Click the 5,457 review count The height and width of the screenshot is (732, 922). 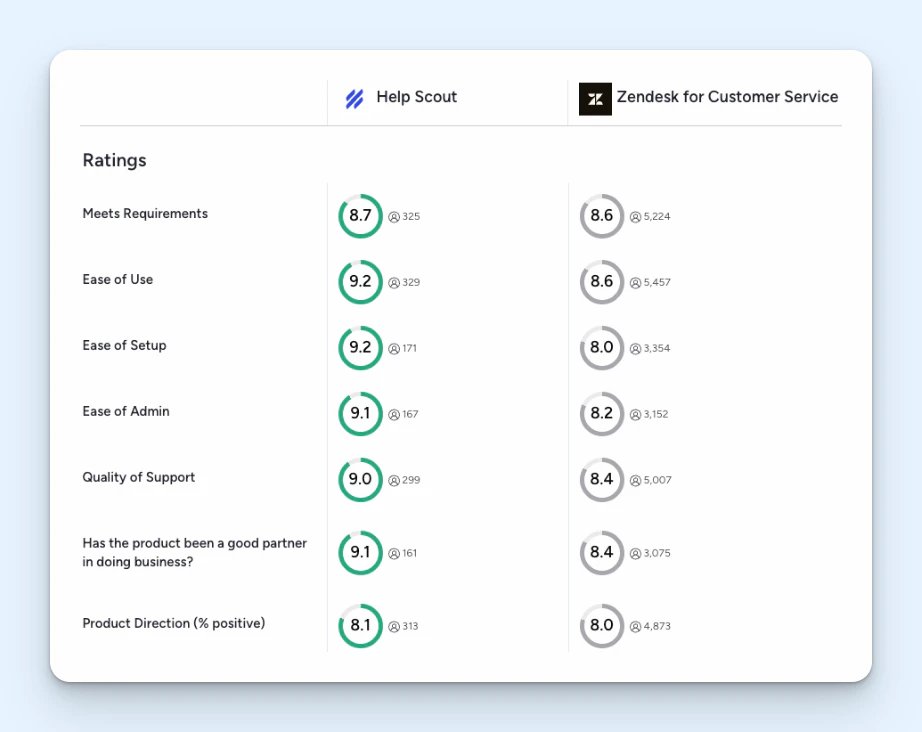[x=657, y=282]
